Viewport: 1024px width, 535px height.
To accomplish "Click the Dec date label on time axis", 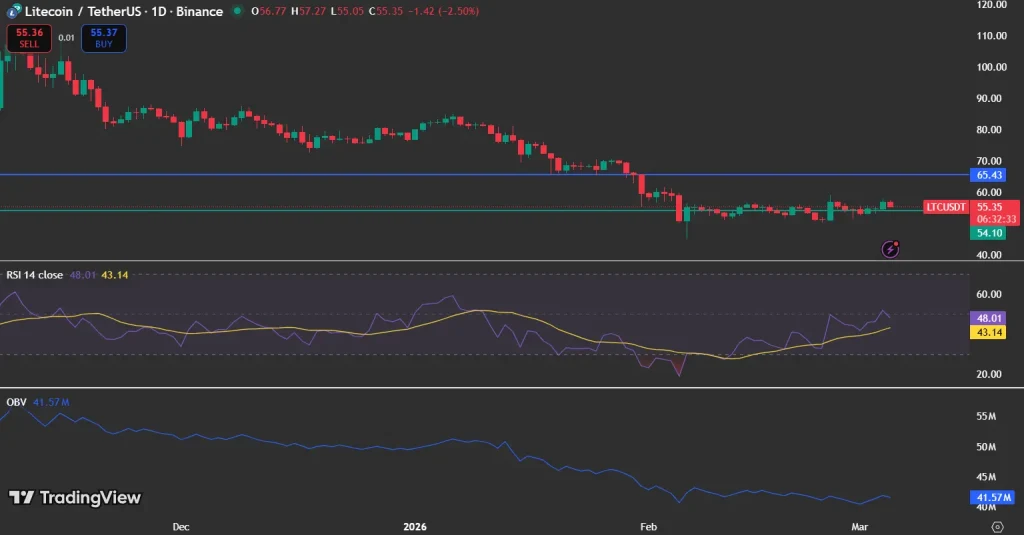I will (x=181, y=527).
